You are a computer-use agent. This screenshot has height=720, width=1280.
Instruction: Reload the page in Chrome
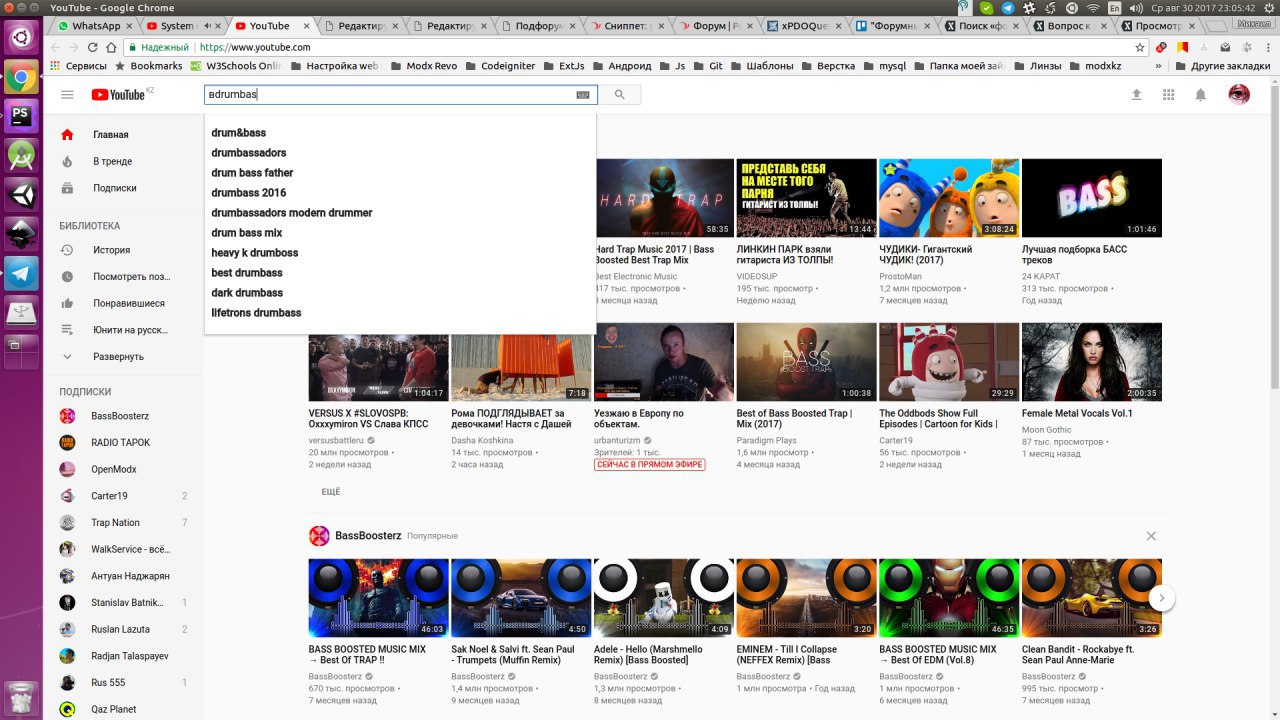click(94, 47)
